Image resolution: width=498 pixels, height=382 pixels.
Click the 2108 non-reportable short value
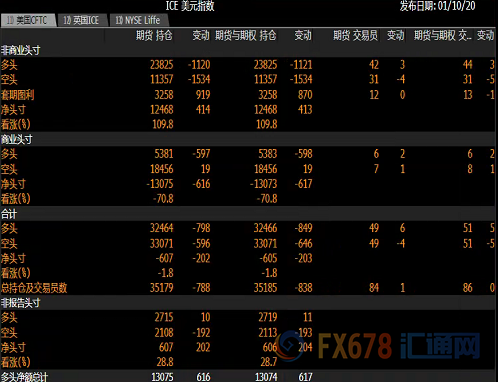pyautogui.click(x=164, y=333)
